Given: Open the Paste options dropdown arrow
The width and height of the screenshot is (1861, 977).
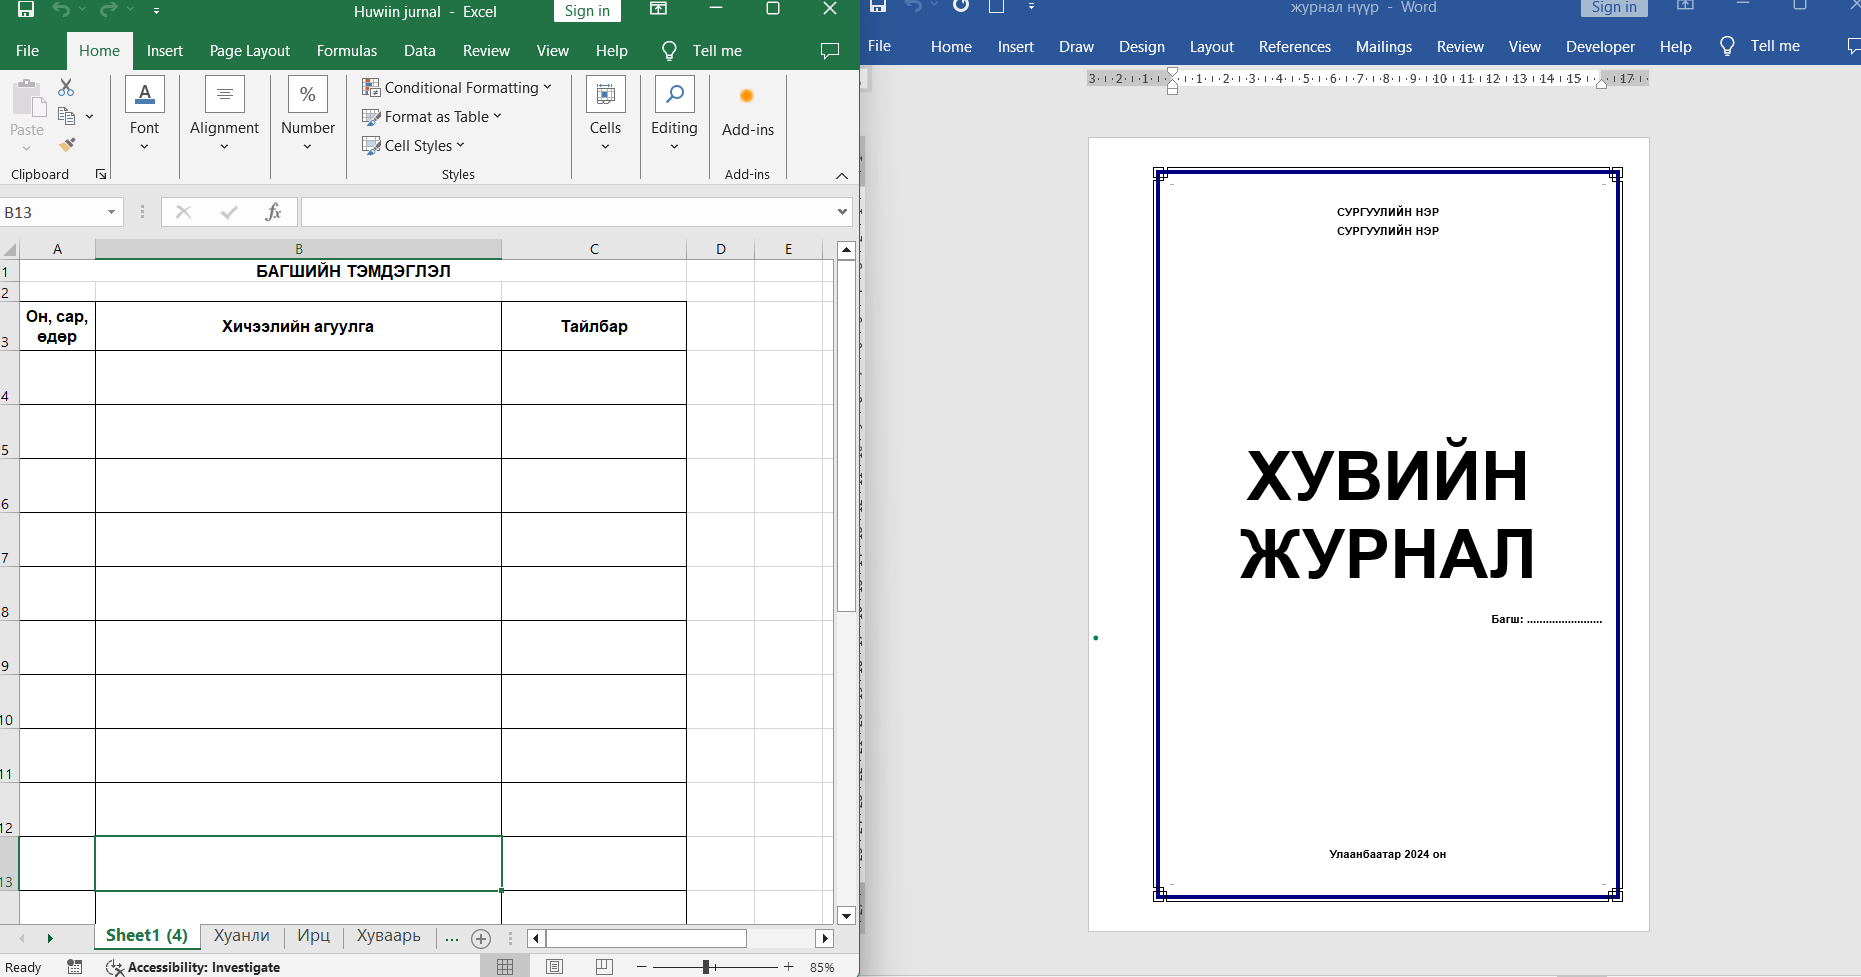Looking at the screenshot, I should click(27, 149).
